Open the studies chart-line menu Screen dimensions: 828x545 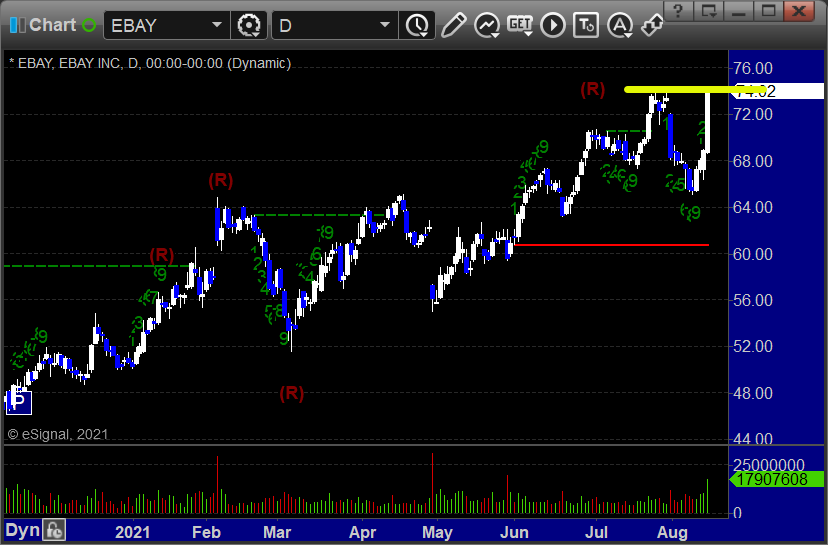click(x=487, y=25)
